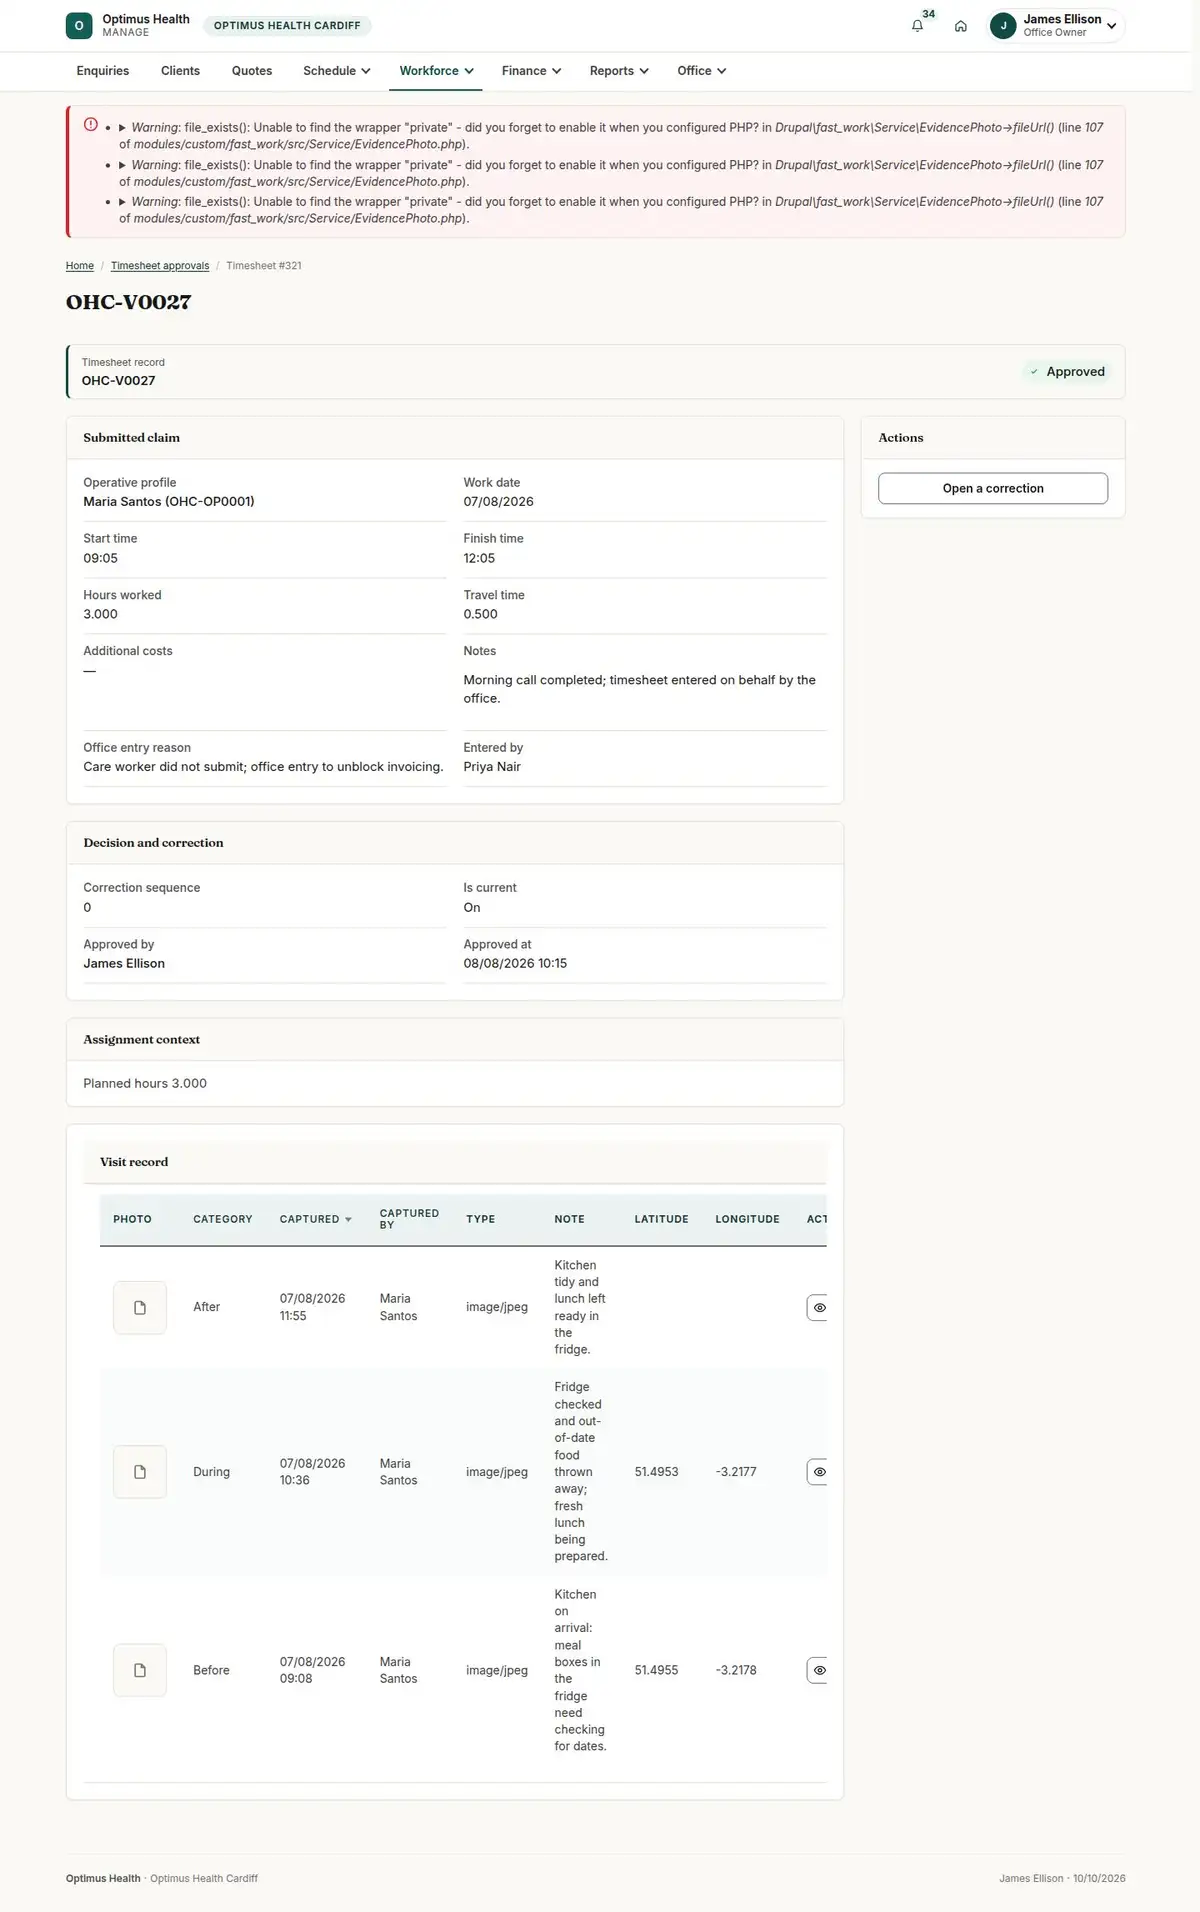Image resolution: width=1200 pixels, height=1912 pixels.
Task: View the During evidence row eye icon
Action: pos(818,1472)
